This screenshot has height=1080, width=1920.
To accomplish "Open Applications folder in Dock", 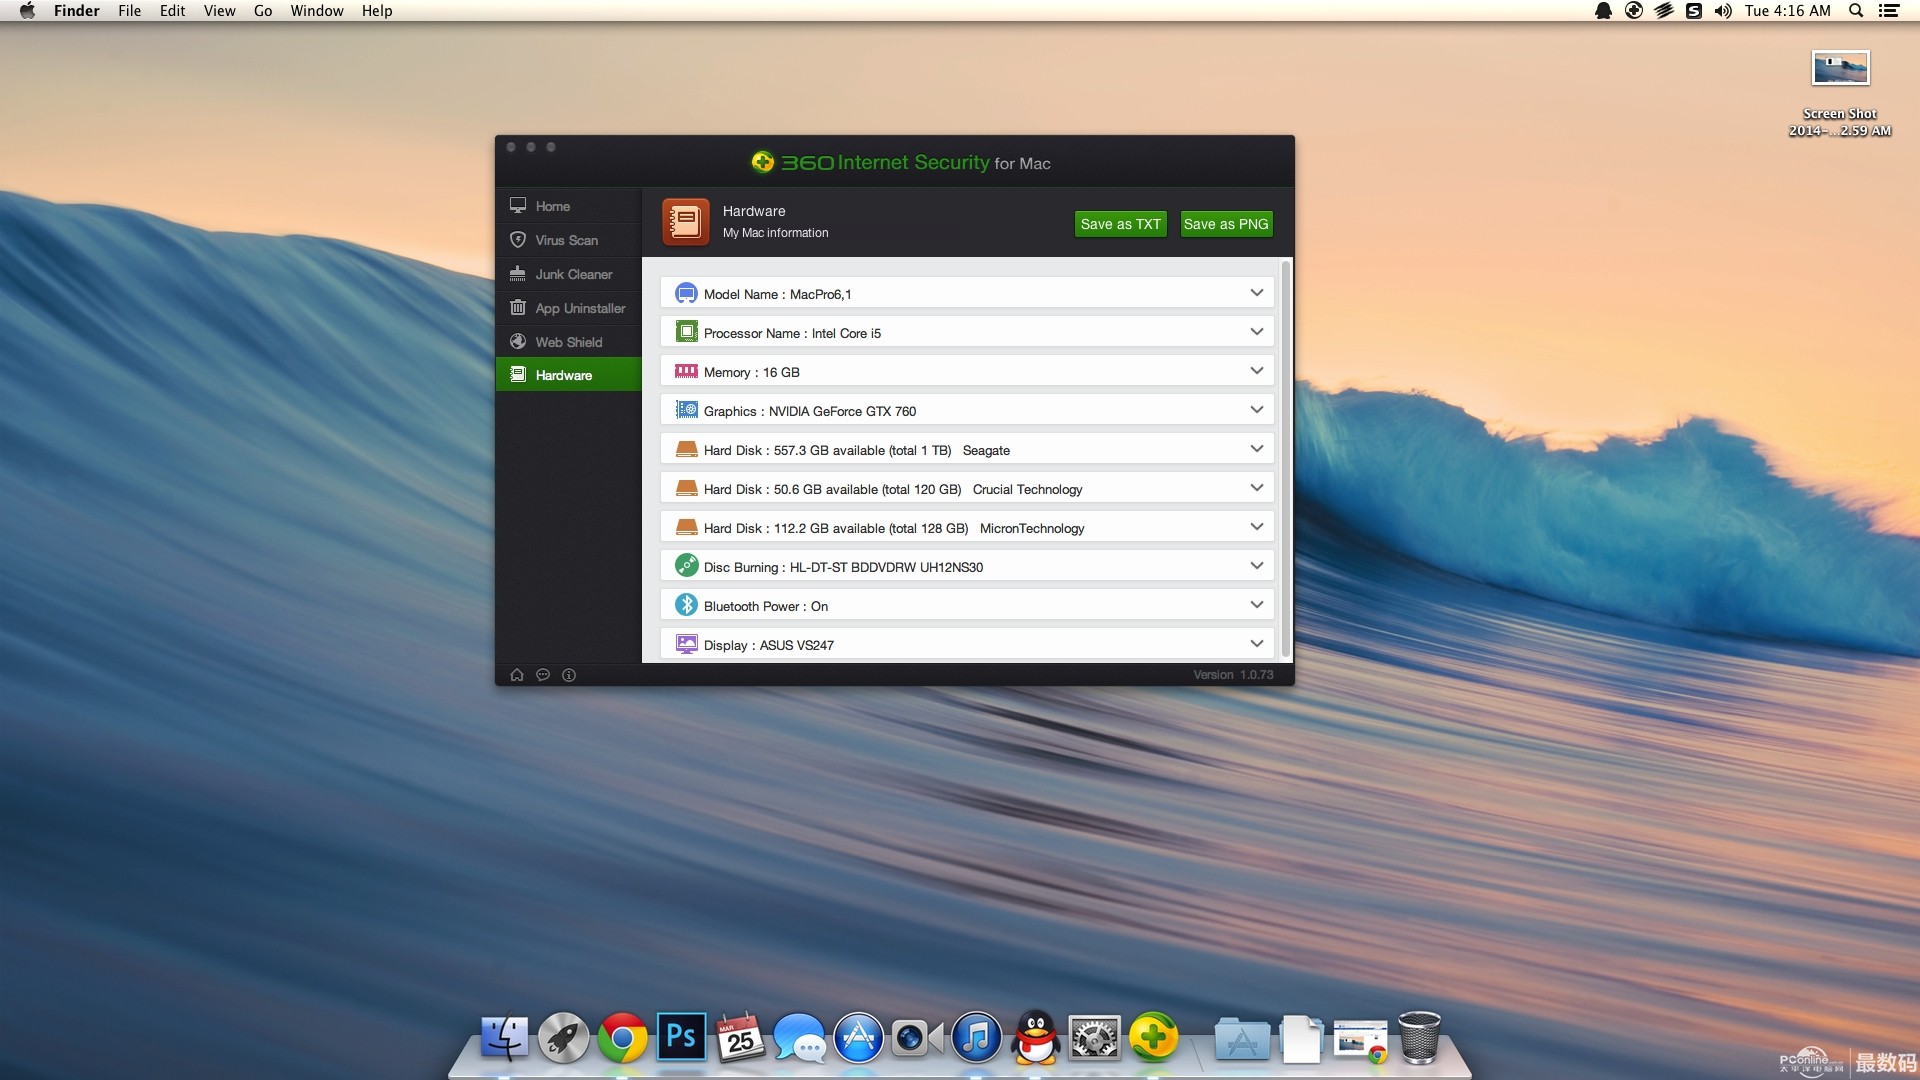I will click(x=1242, y=1040).
